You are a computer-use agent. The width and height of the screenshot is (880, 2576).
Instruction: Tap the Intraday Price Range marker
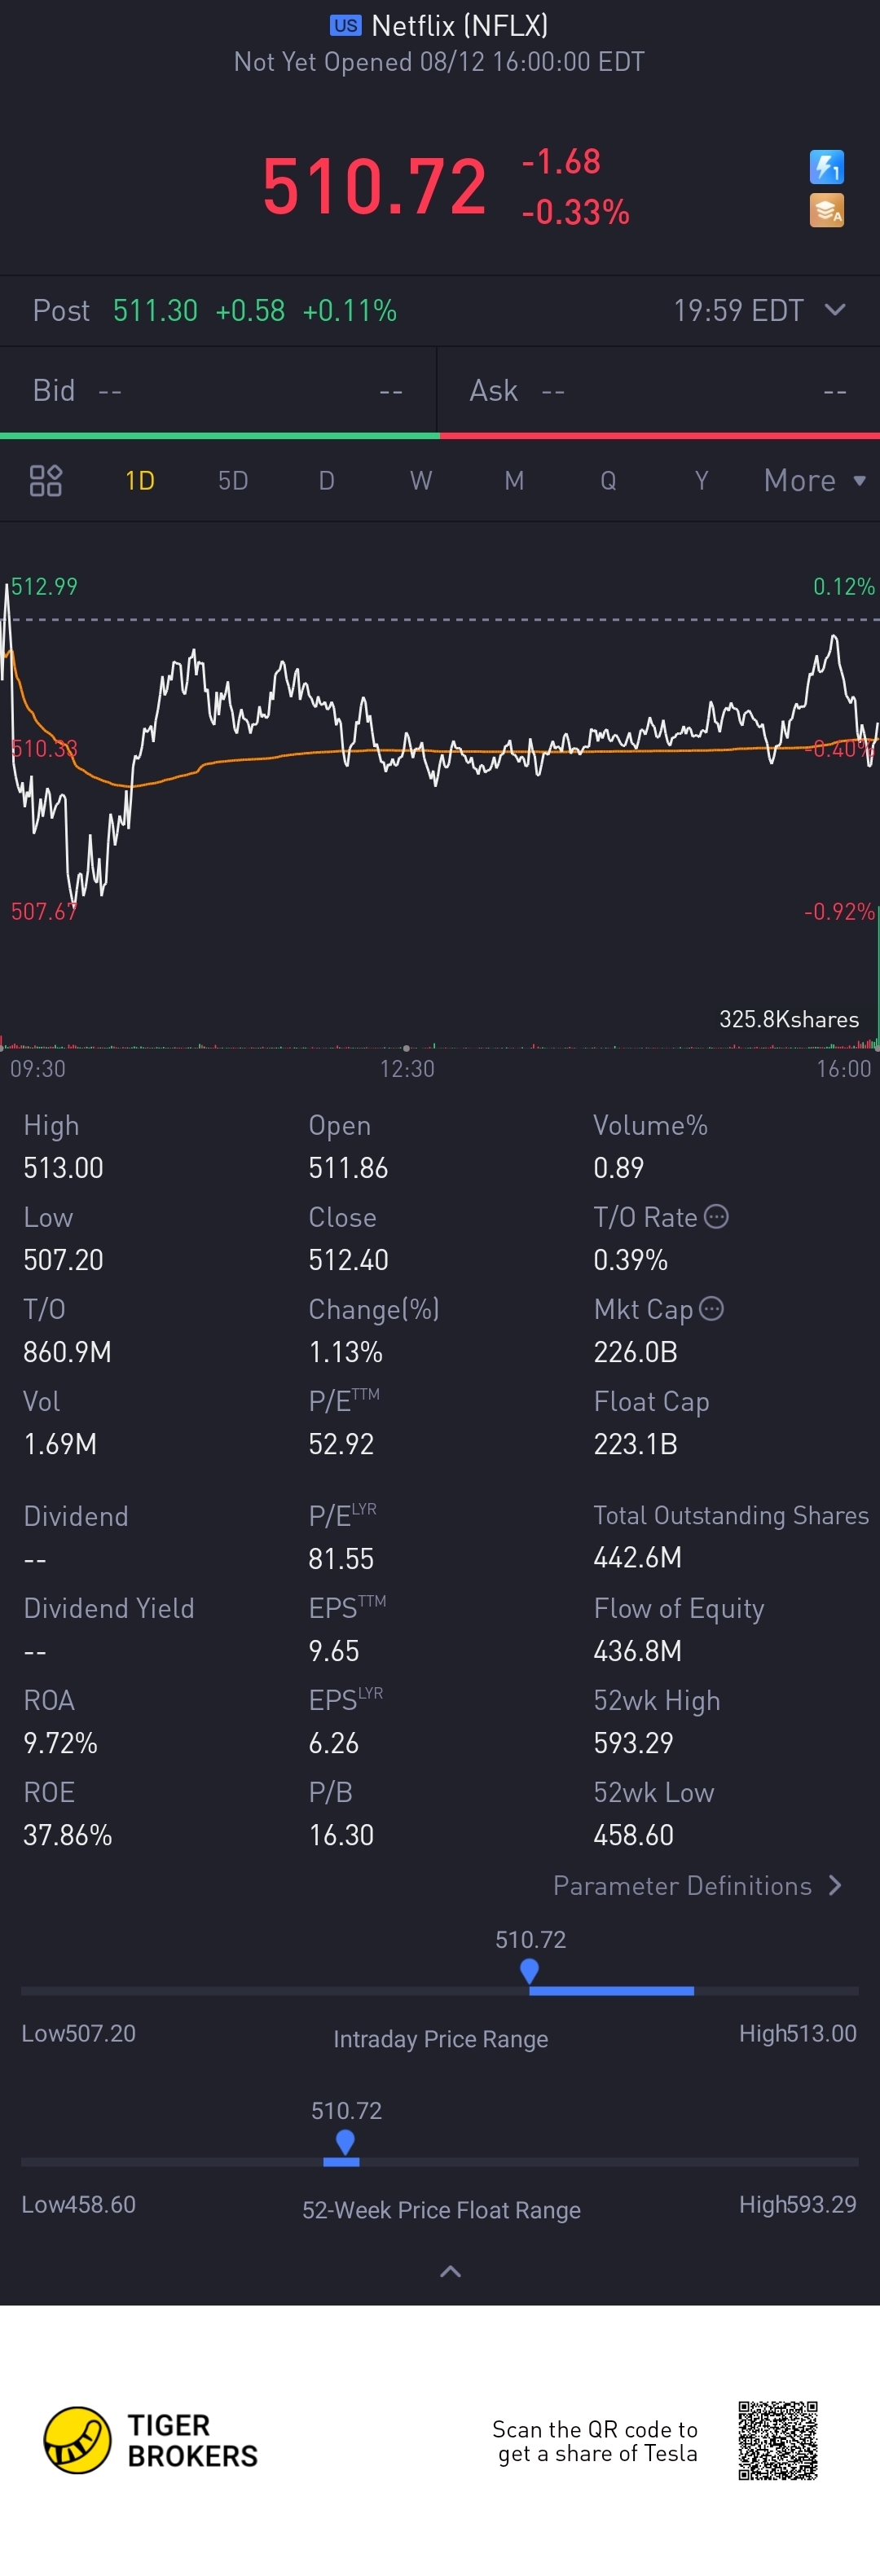[530, 1970]
